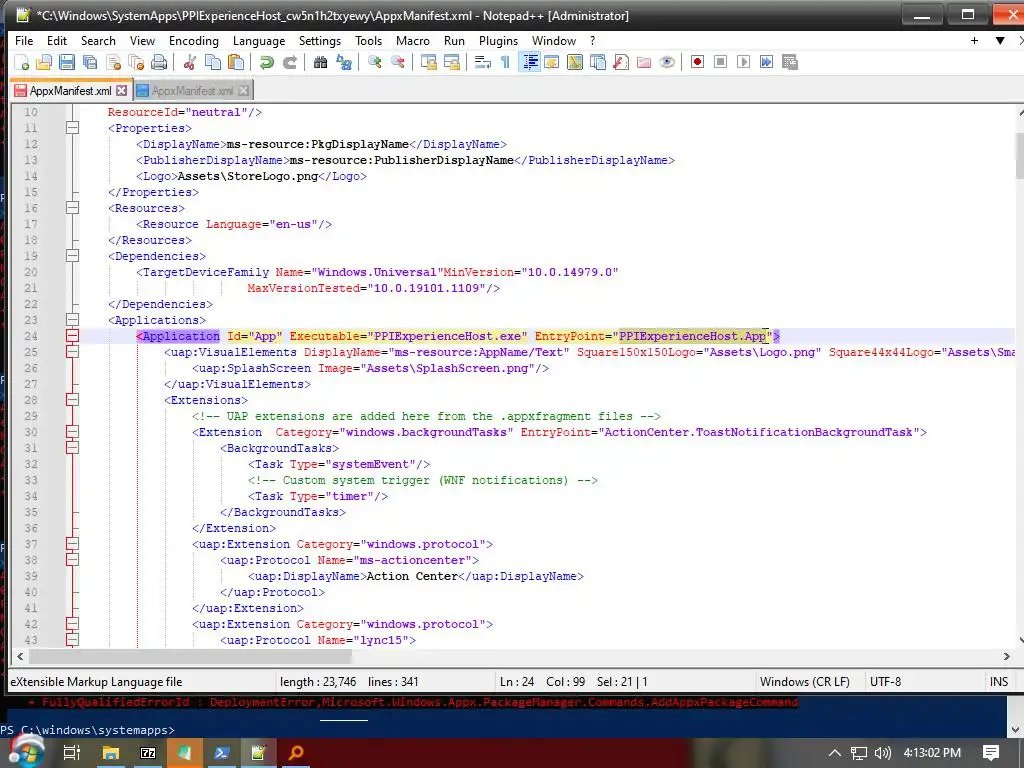This screenshot has height=768, width=1024.
Task: Toggle synchronize horizontal scrolling
Action: tap(451, 62)
